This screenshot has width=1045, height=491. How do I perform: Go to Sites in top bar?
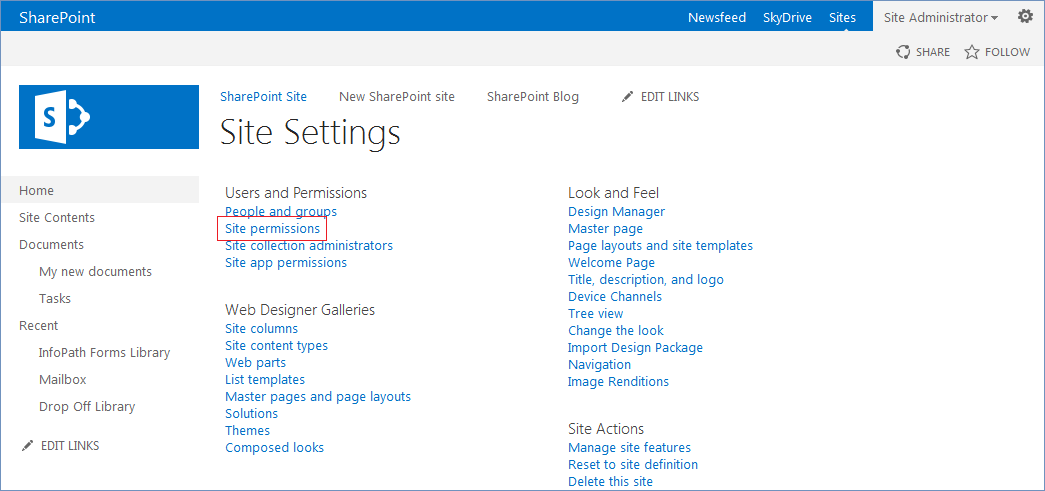coord(842,18)
